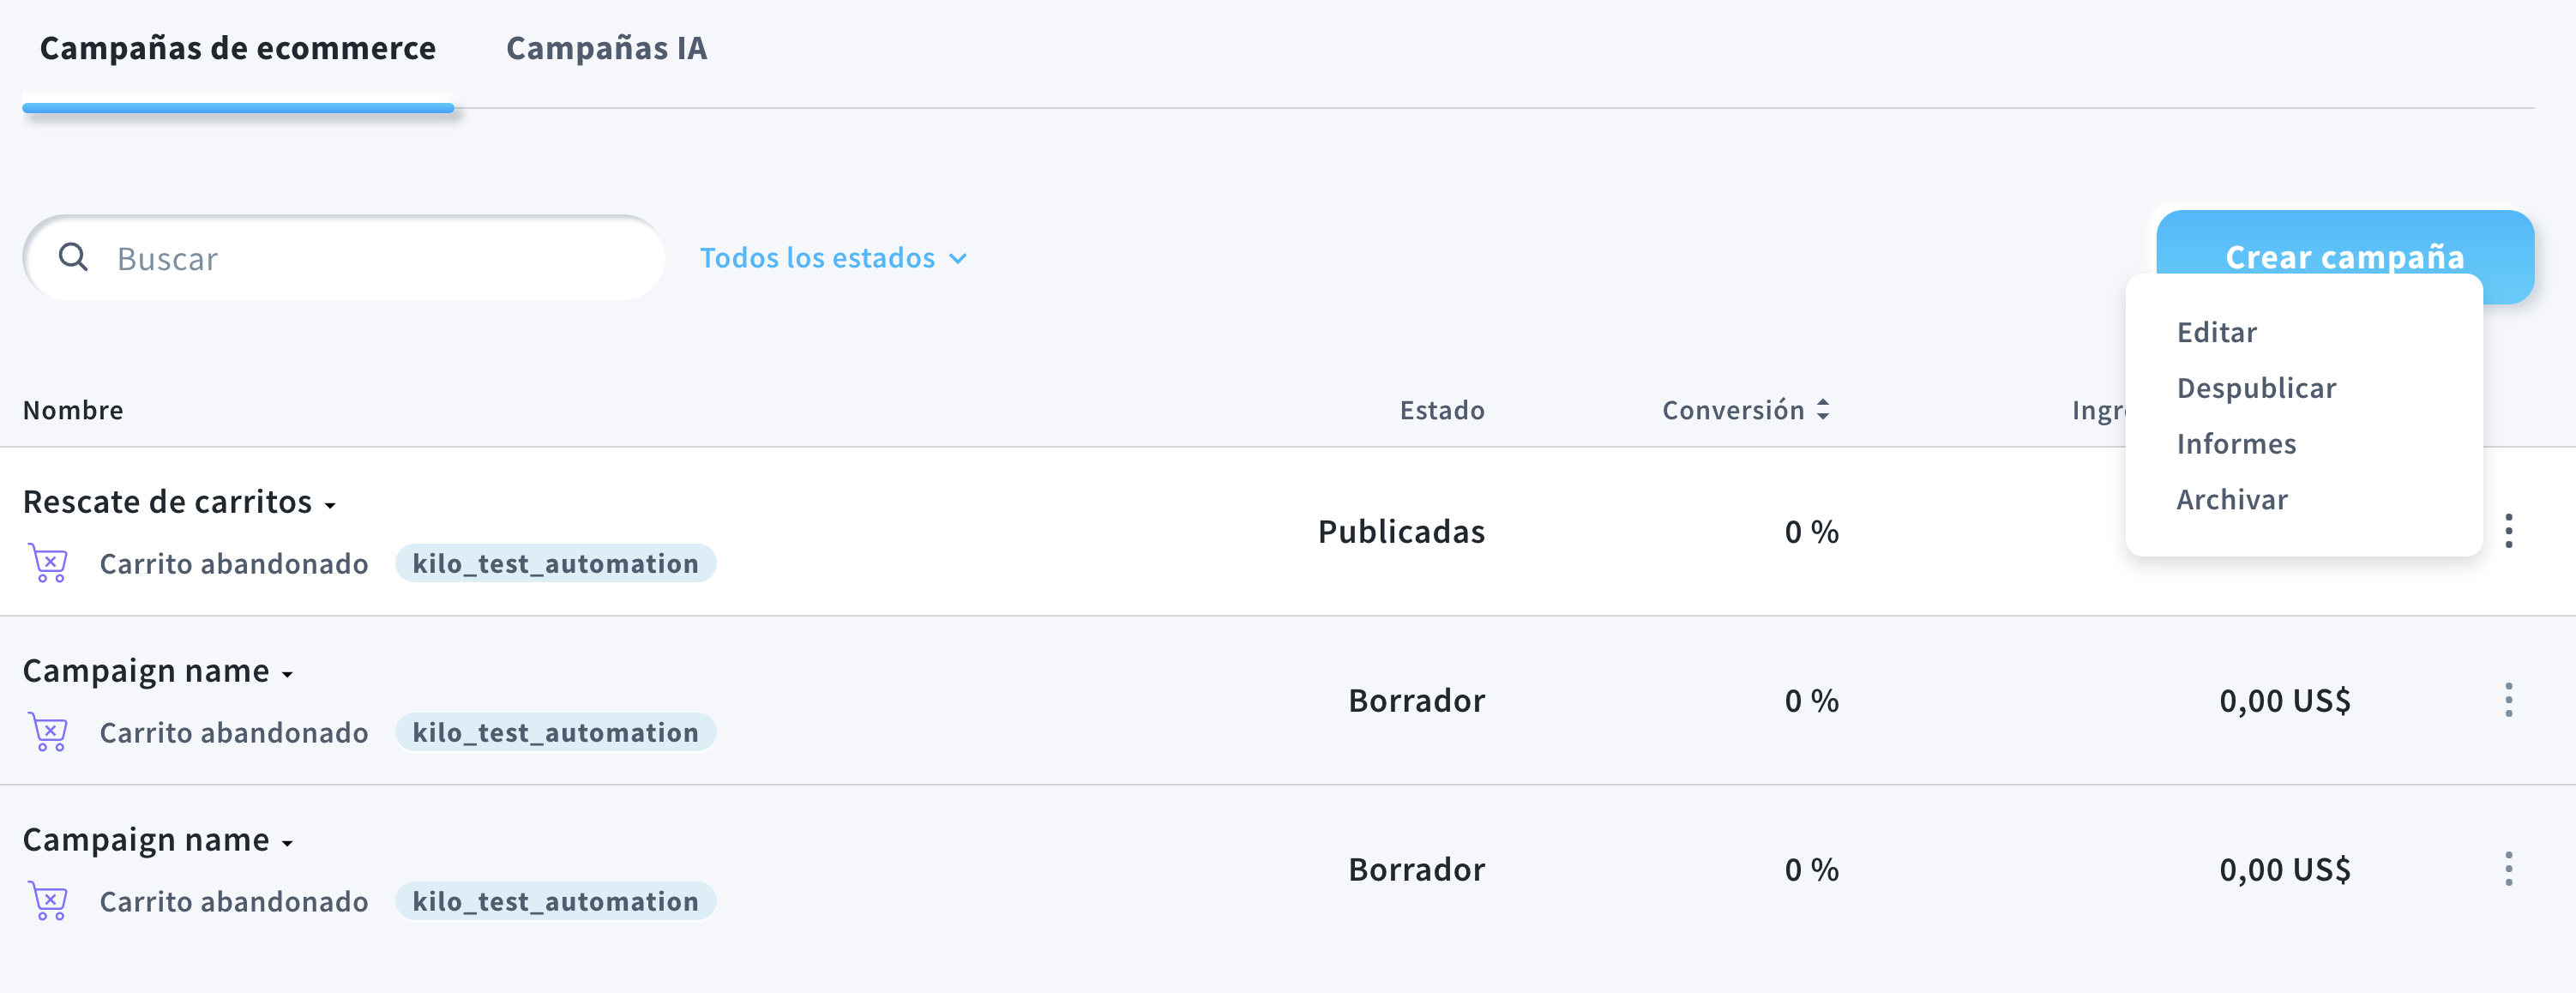Expand the last Campaign name dropdown arrow

(287, 844)
